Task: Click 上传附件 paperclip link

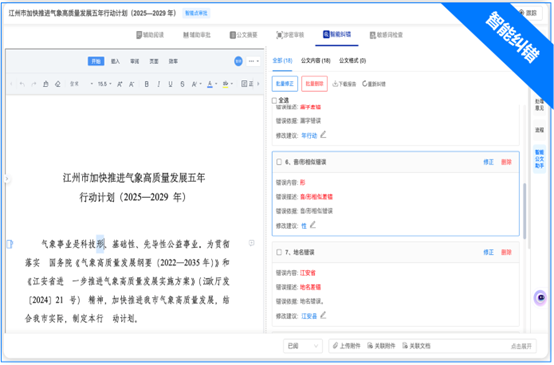Action: 346,346
